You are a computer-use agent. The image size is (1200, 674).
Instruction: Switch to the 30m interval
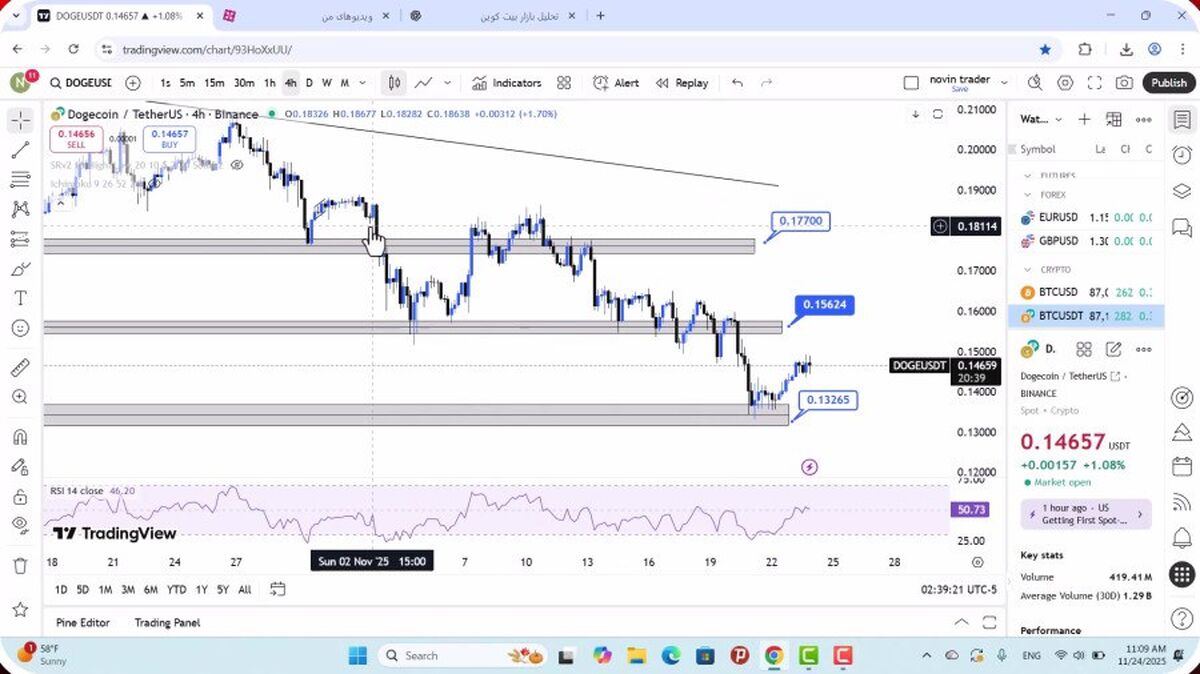click(244, 83)
